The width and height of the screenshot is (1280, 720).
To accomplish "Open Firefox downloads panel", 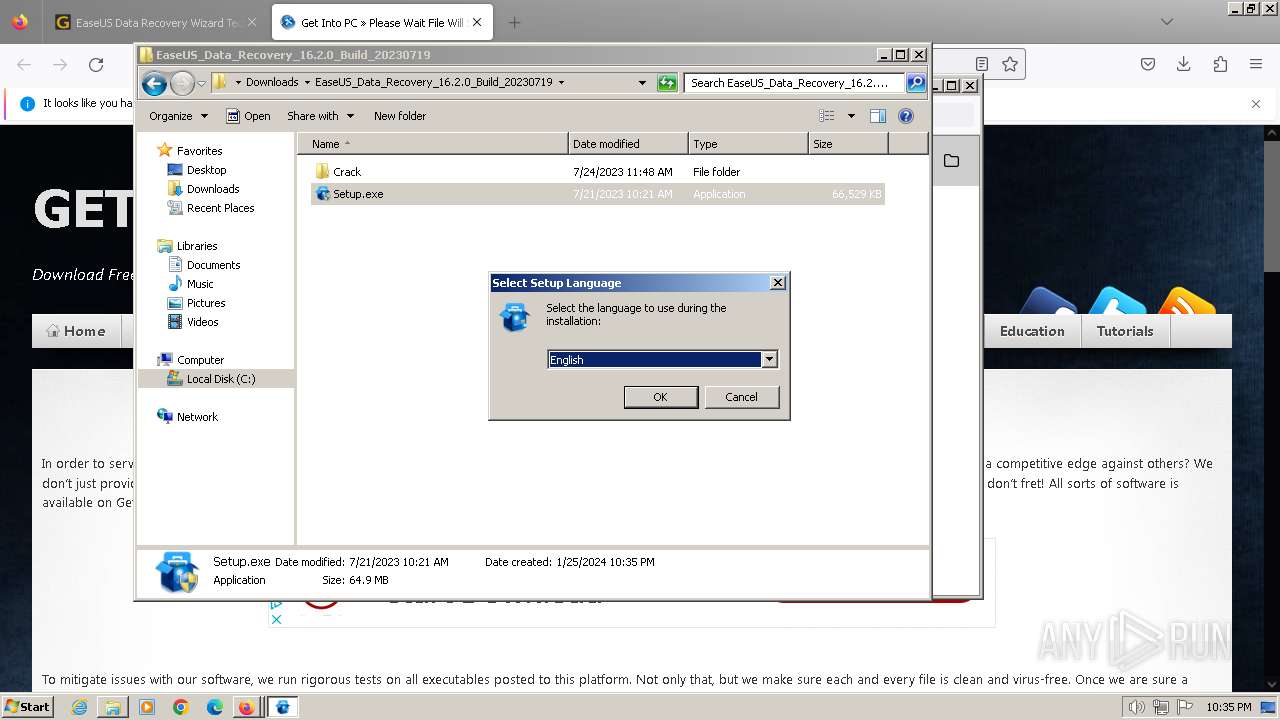I will pos(1184,64).
